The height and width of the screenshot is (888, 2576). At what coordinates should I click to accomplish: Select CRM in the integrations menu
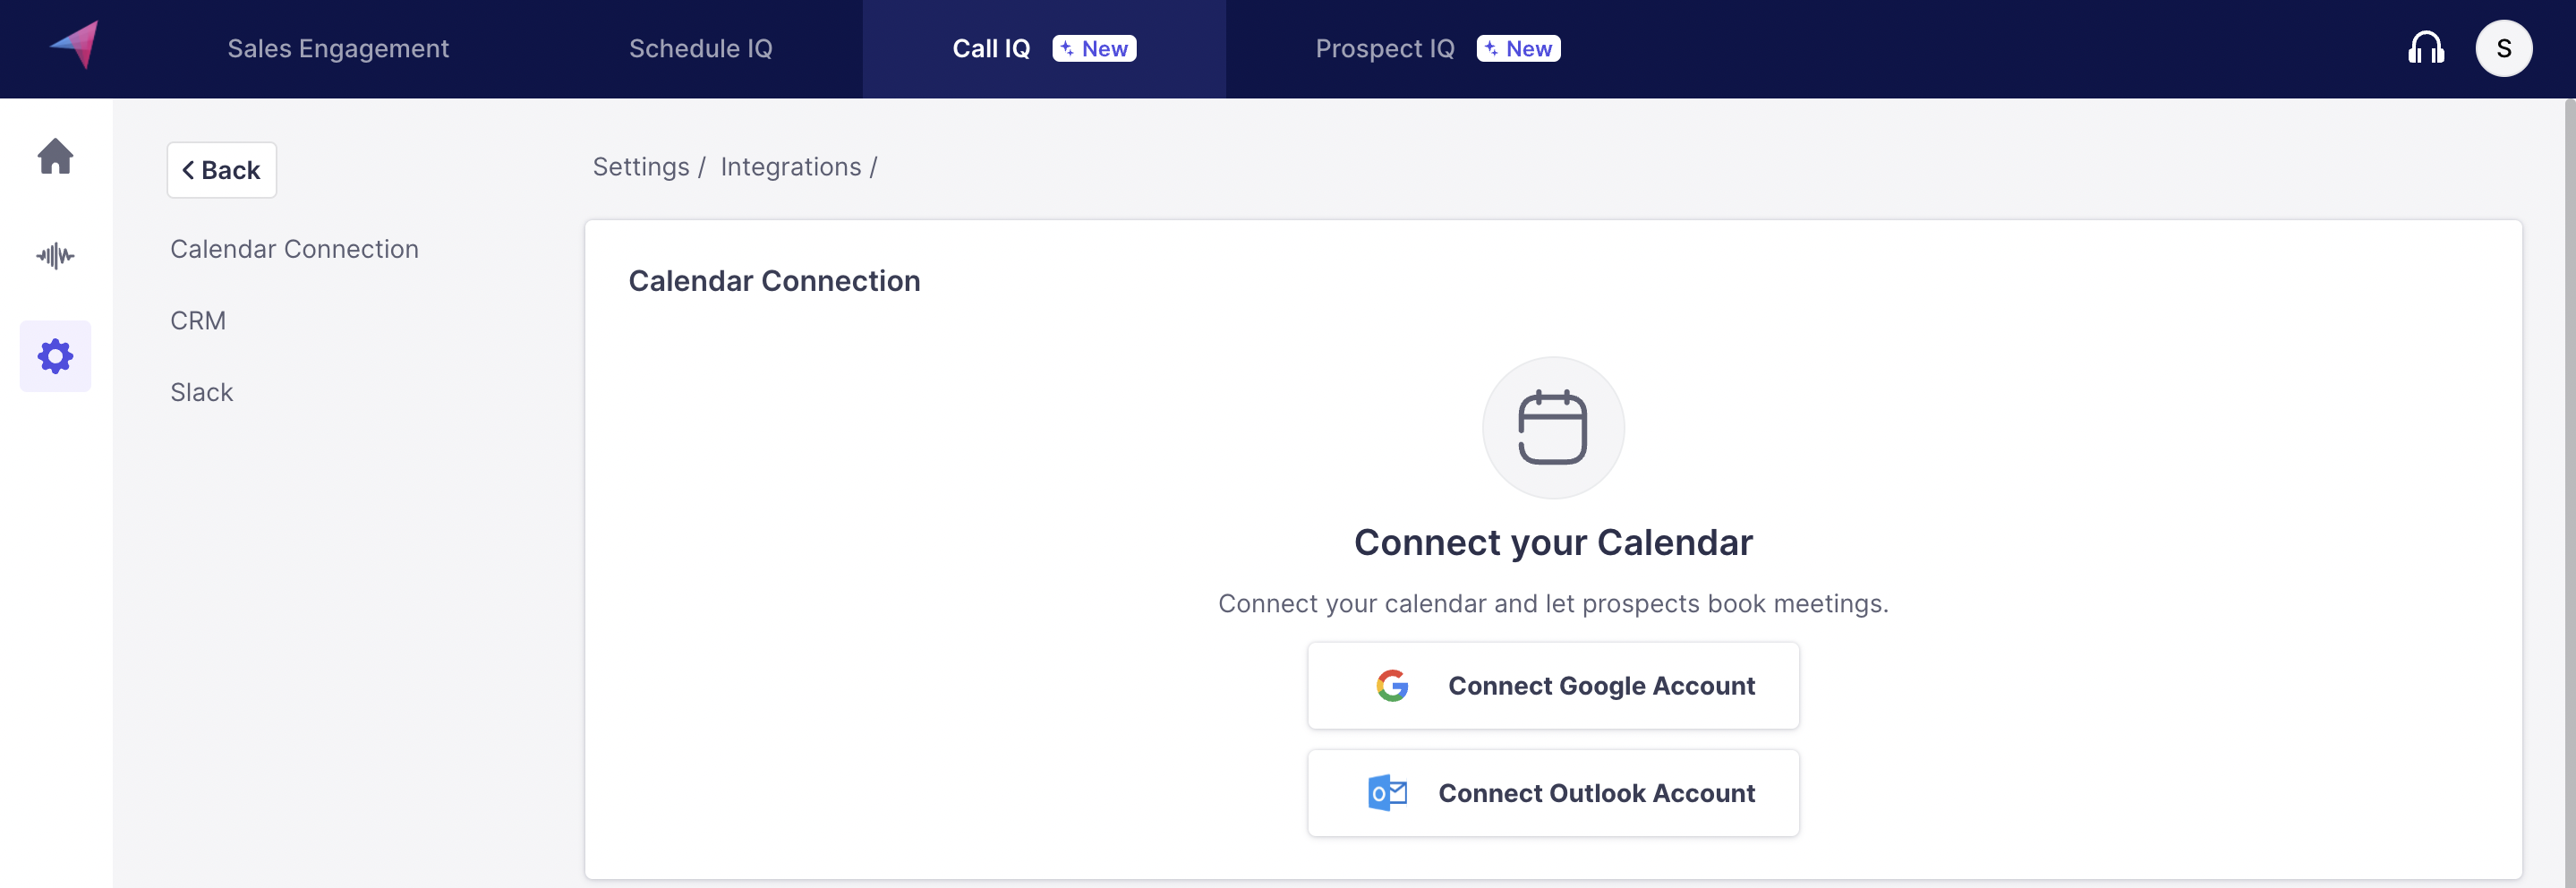[198, 321]
